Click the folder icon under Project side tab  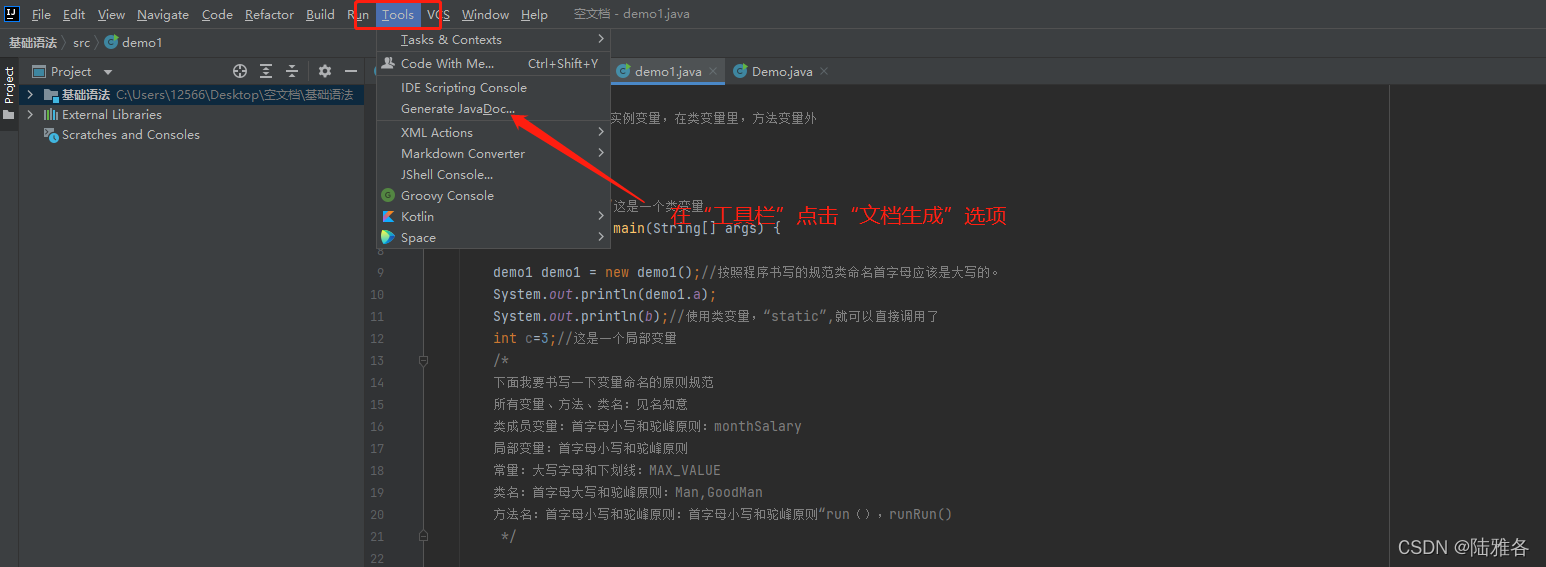(9, 115)
